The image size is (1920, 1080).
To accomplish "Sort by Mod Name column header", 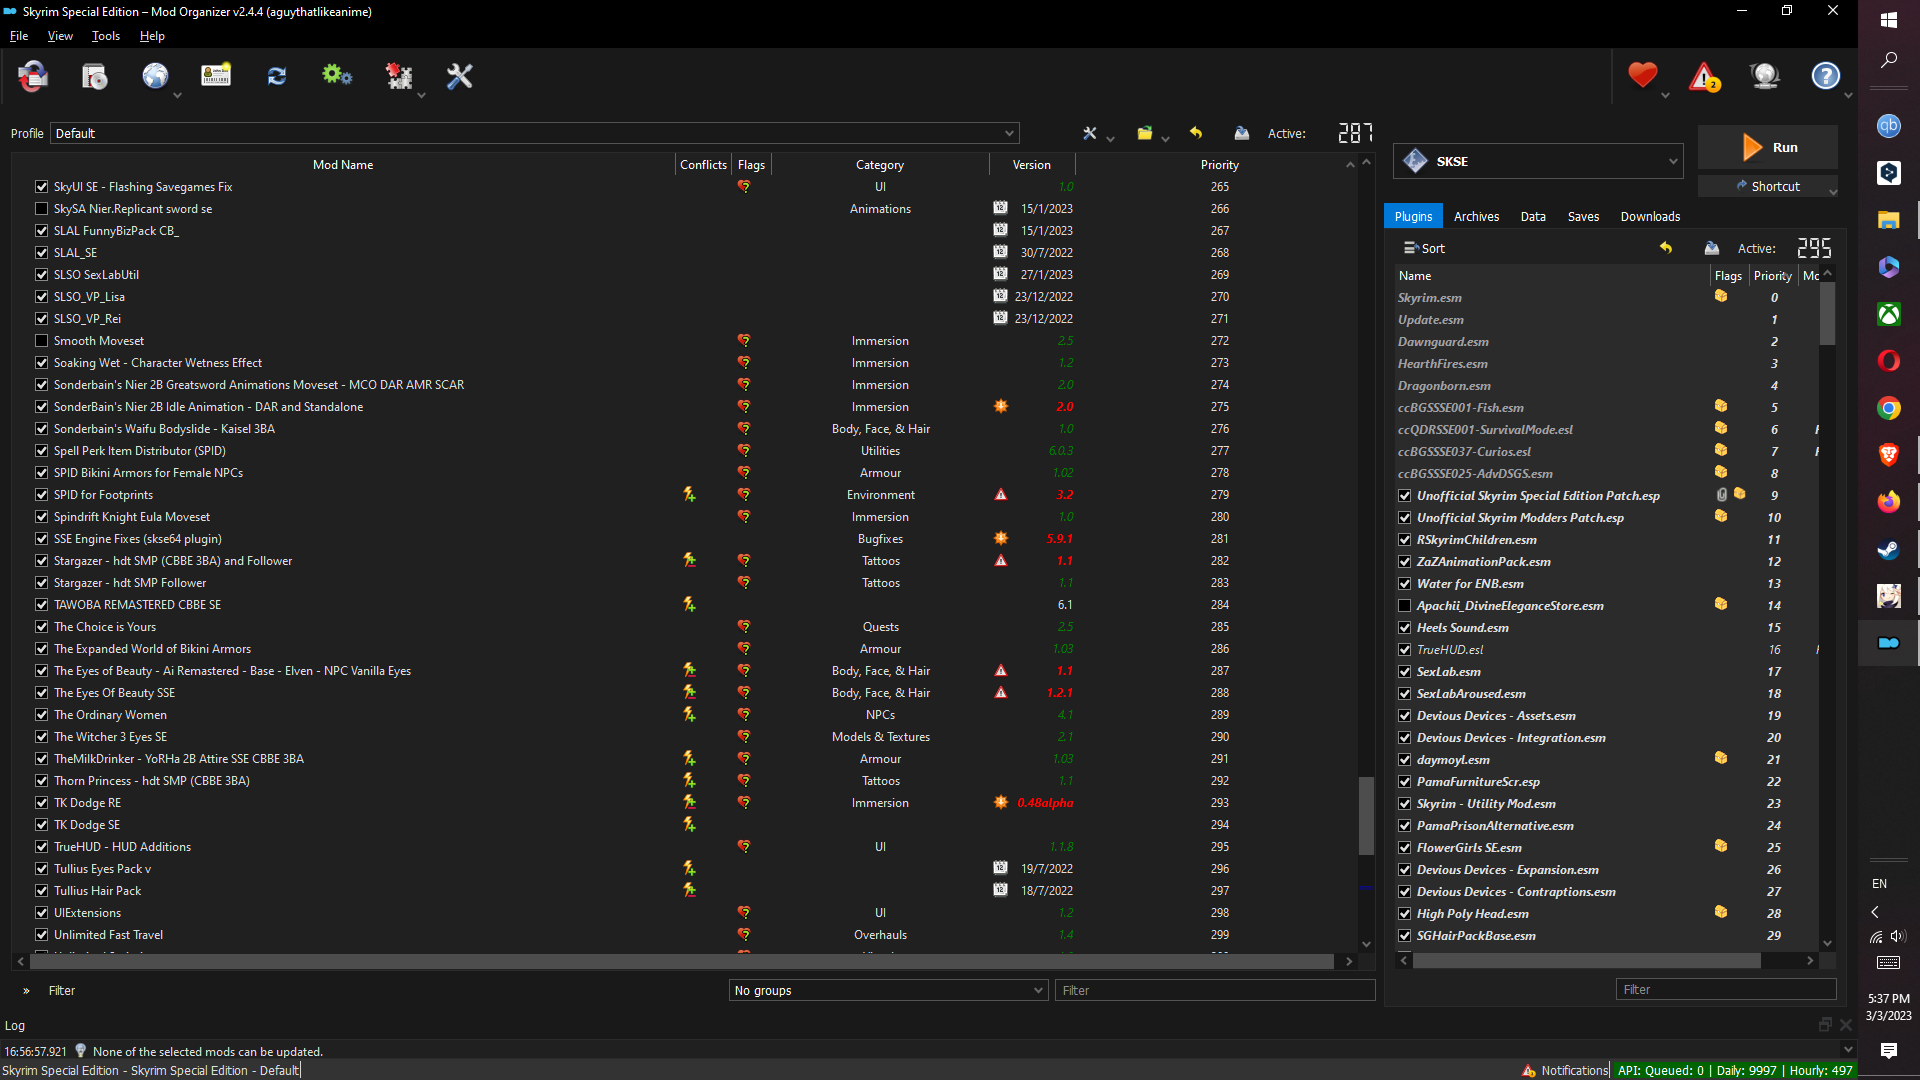I will (x=343, y=164).
